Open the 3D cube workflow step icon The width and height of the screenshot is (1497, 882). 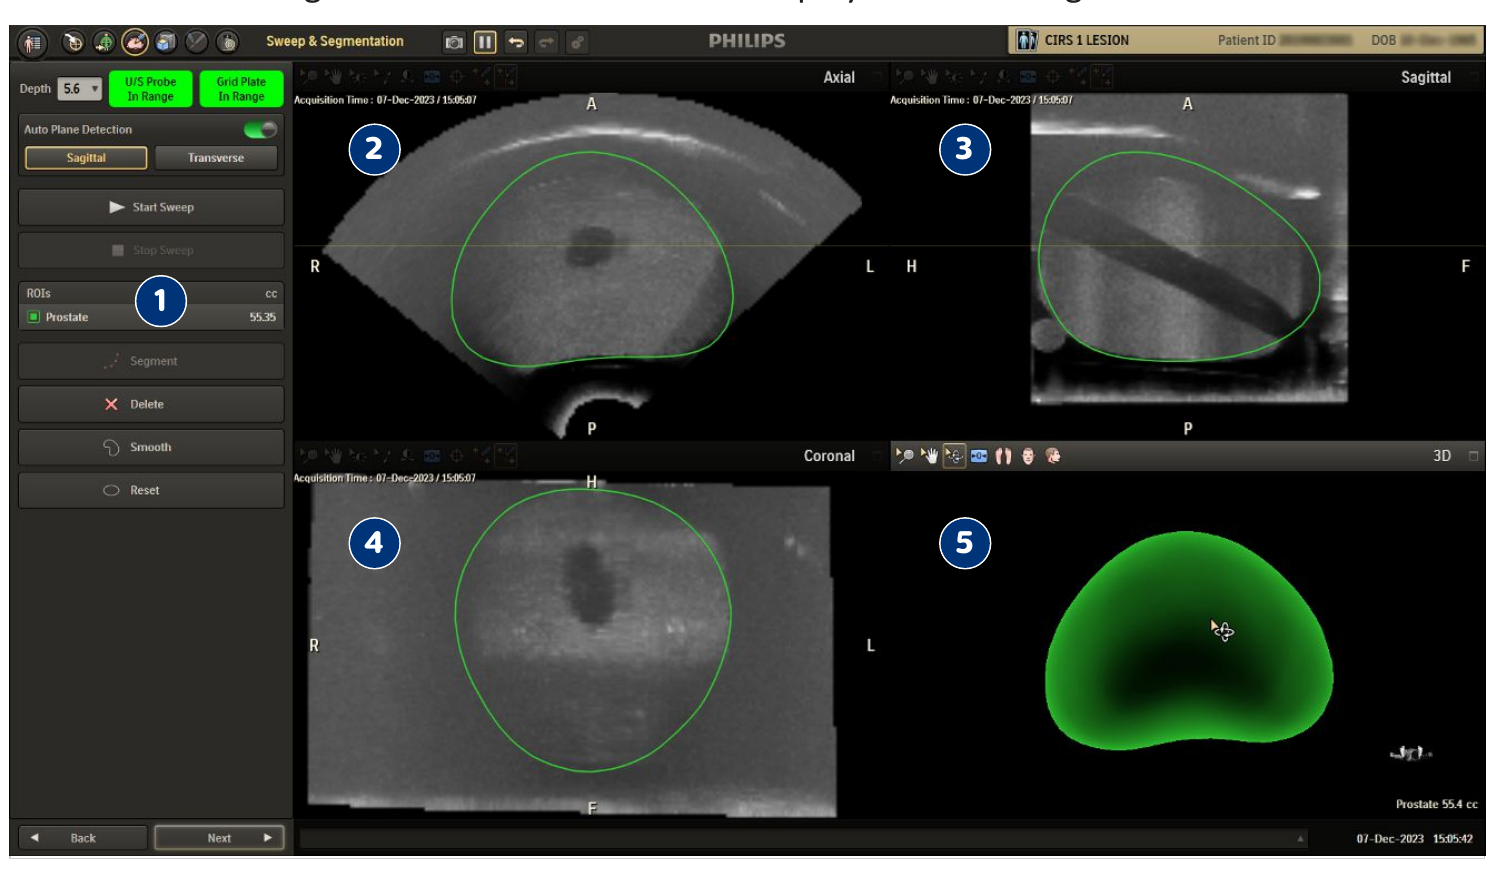(166, 42)
